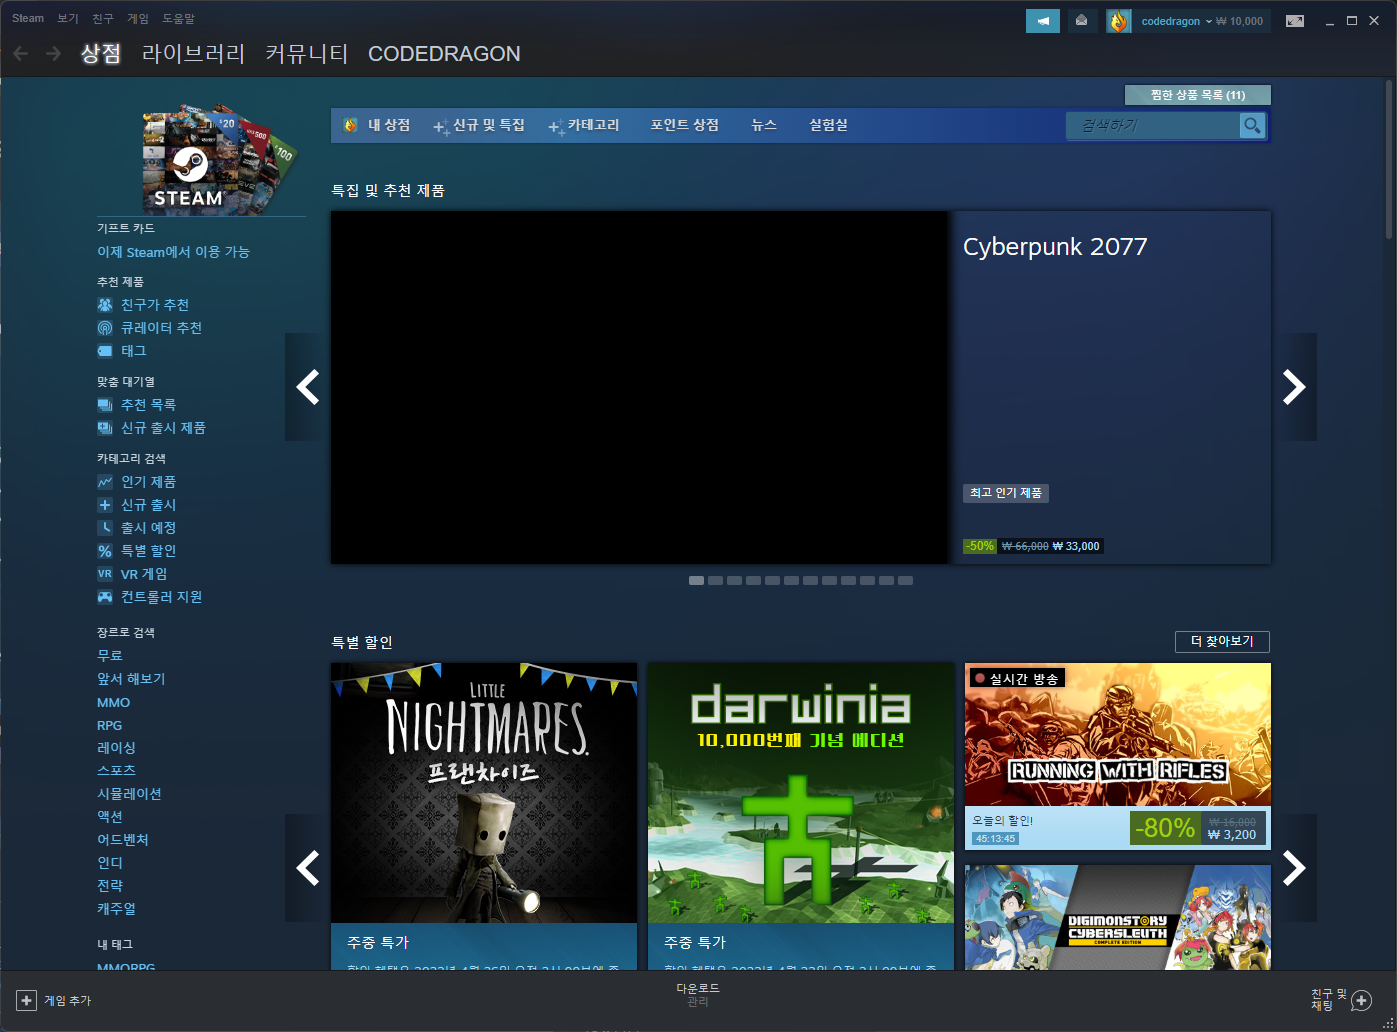Show previous 특별 할인 page arrow
Viewport: 1397px width, 1032px height.
307,868
